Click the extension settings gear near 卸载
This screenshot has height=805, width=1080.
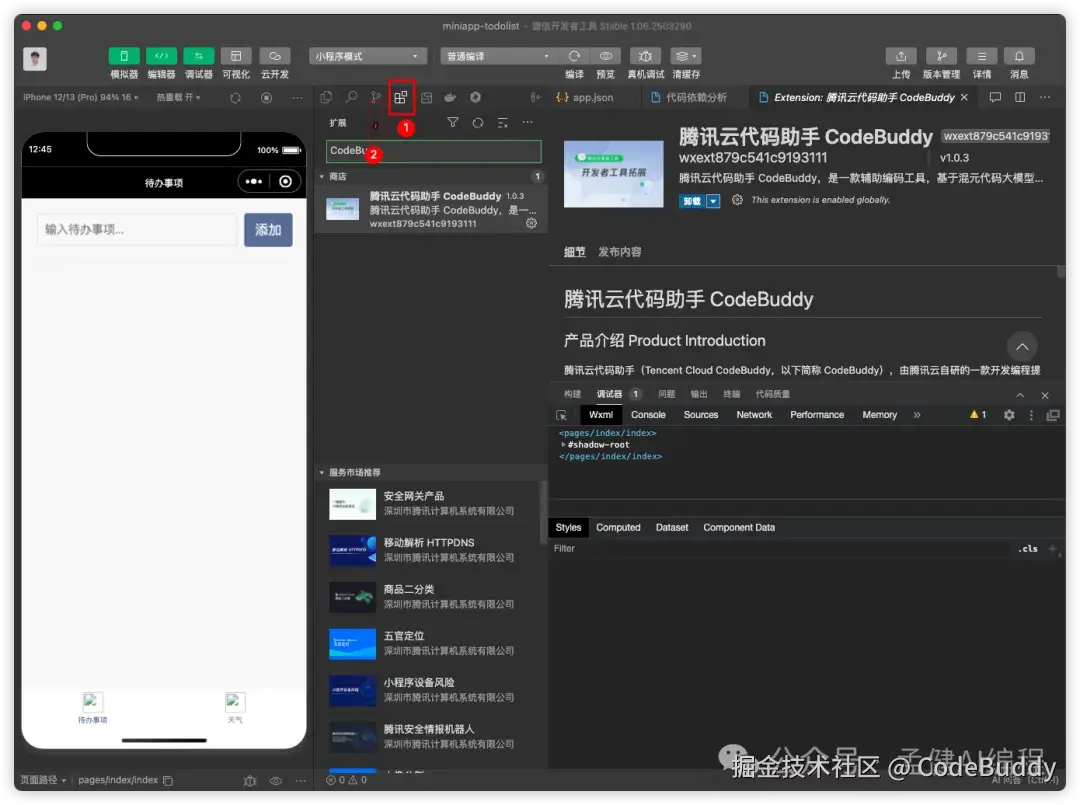pyautogui.click(x=737, y=200)
